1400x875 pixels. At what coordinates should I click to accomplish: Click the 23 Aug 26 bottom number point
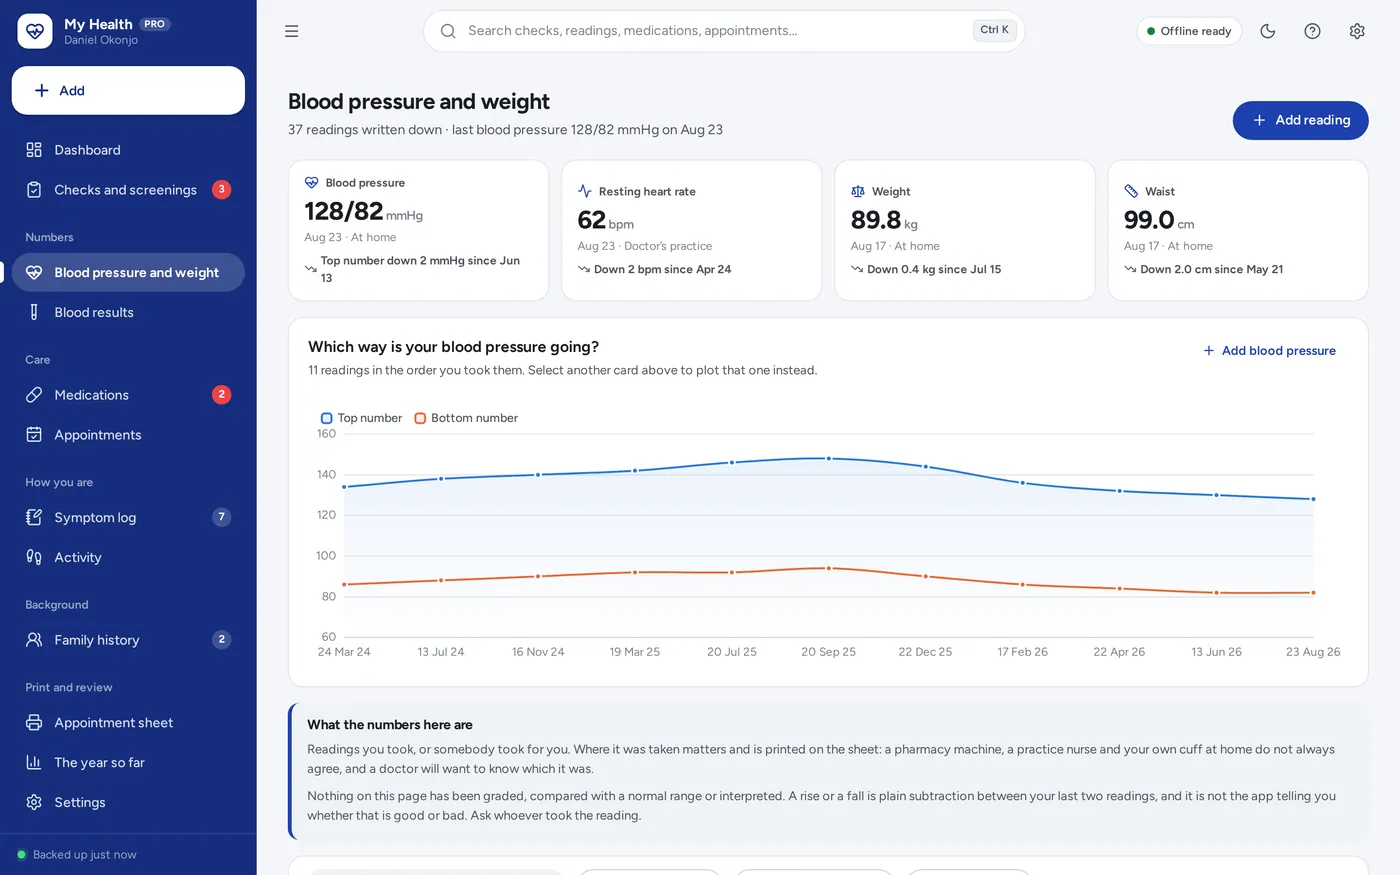pos(1313,593)
